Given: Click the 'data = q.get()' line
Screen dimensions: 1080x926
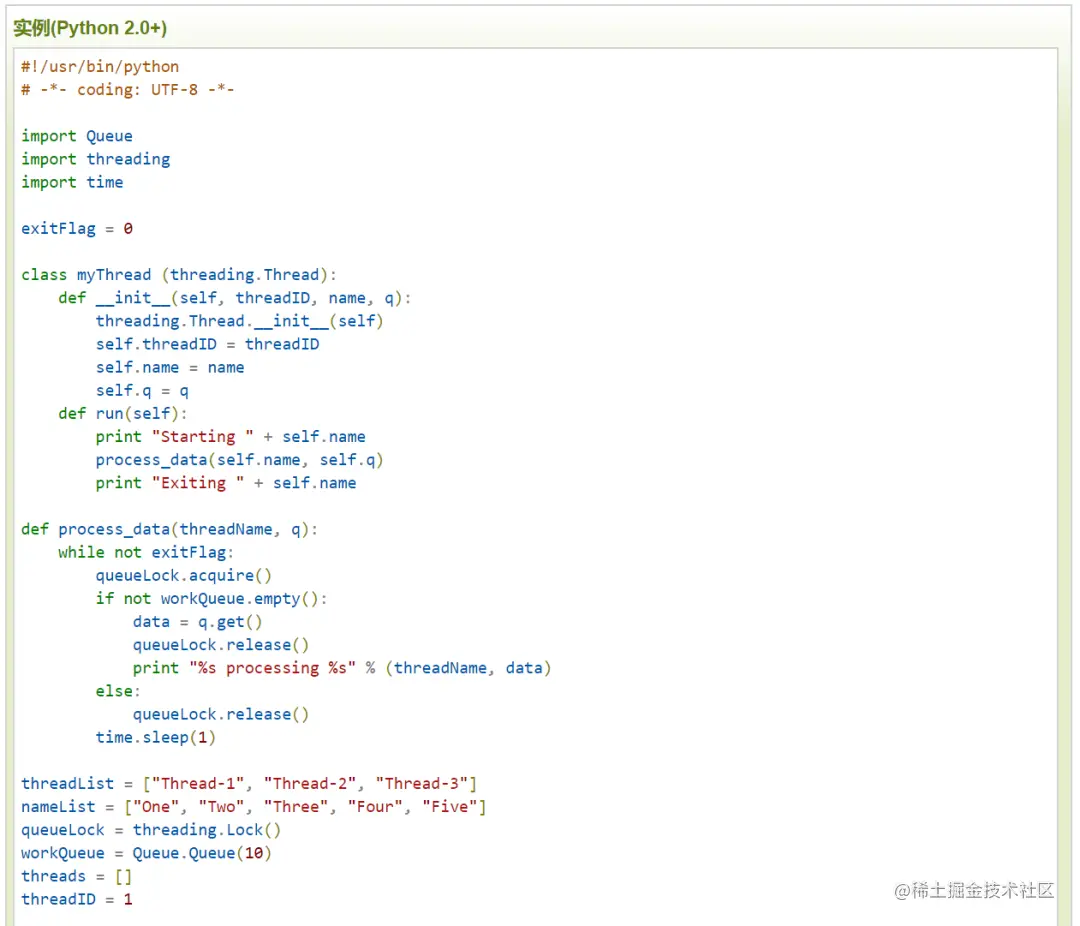Looking at the screenshot, I should [x=197, y=622].
